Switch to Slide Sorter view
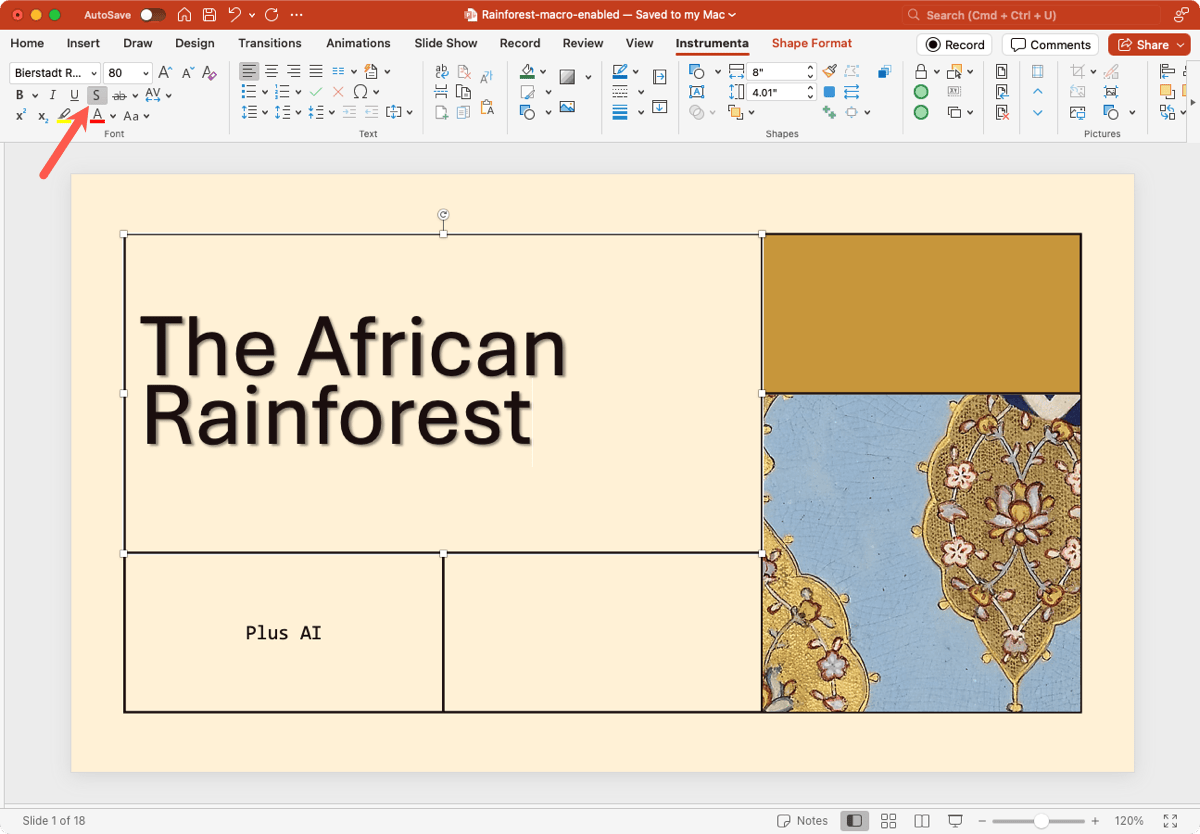Screen dimensions: 1200x834 pos(888,821)
